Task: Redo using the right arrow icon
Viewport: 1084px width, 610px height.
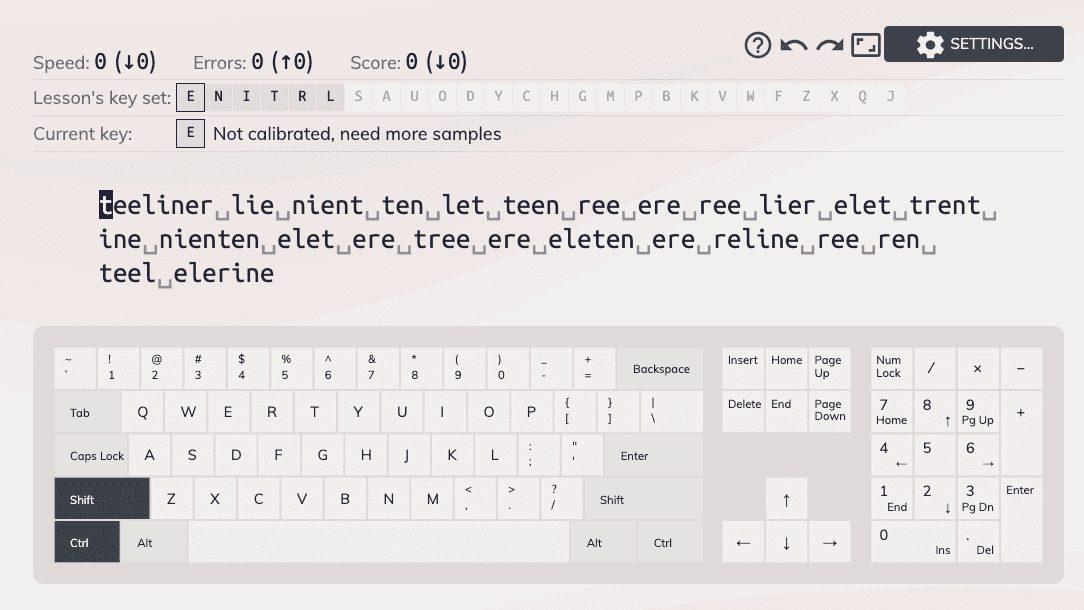Action: pos(829,45)
